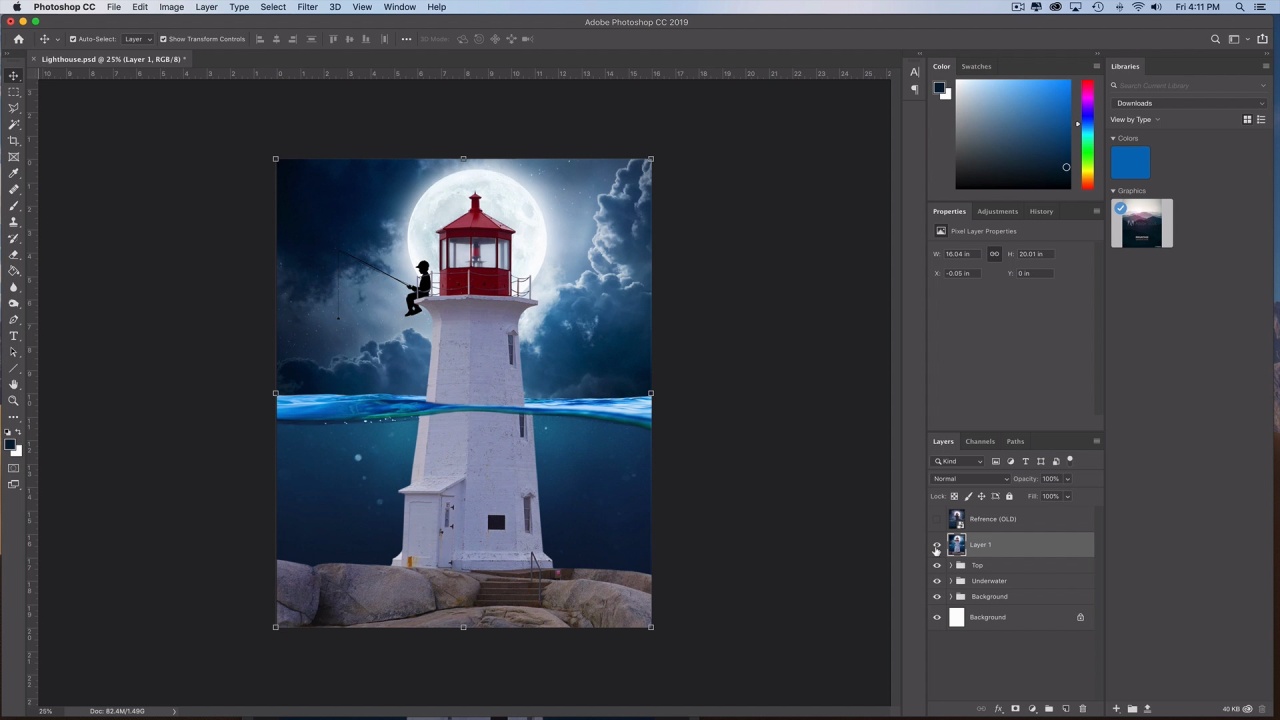Open the layer style fx menu
Screen dimensions: 1280x720
(998, 709)
